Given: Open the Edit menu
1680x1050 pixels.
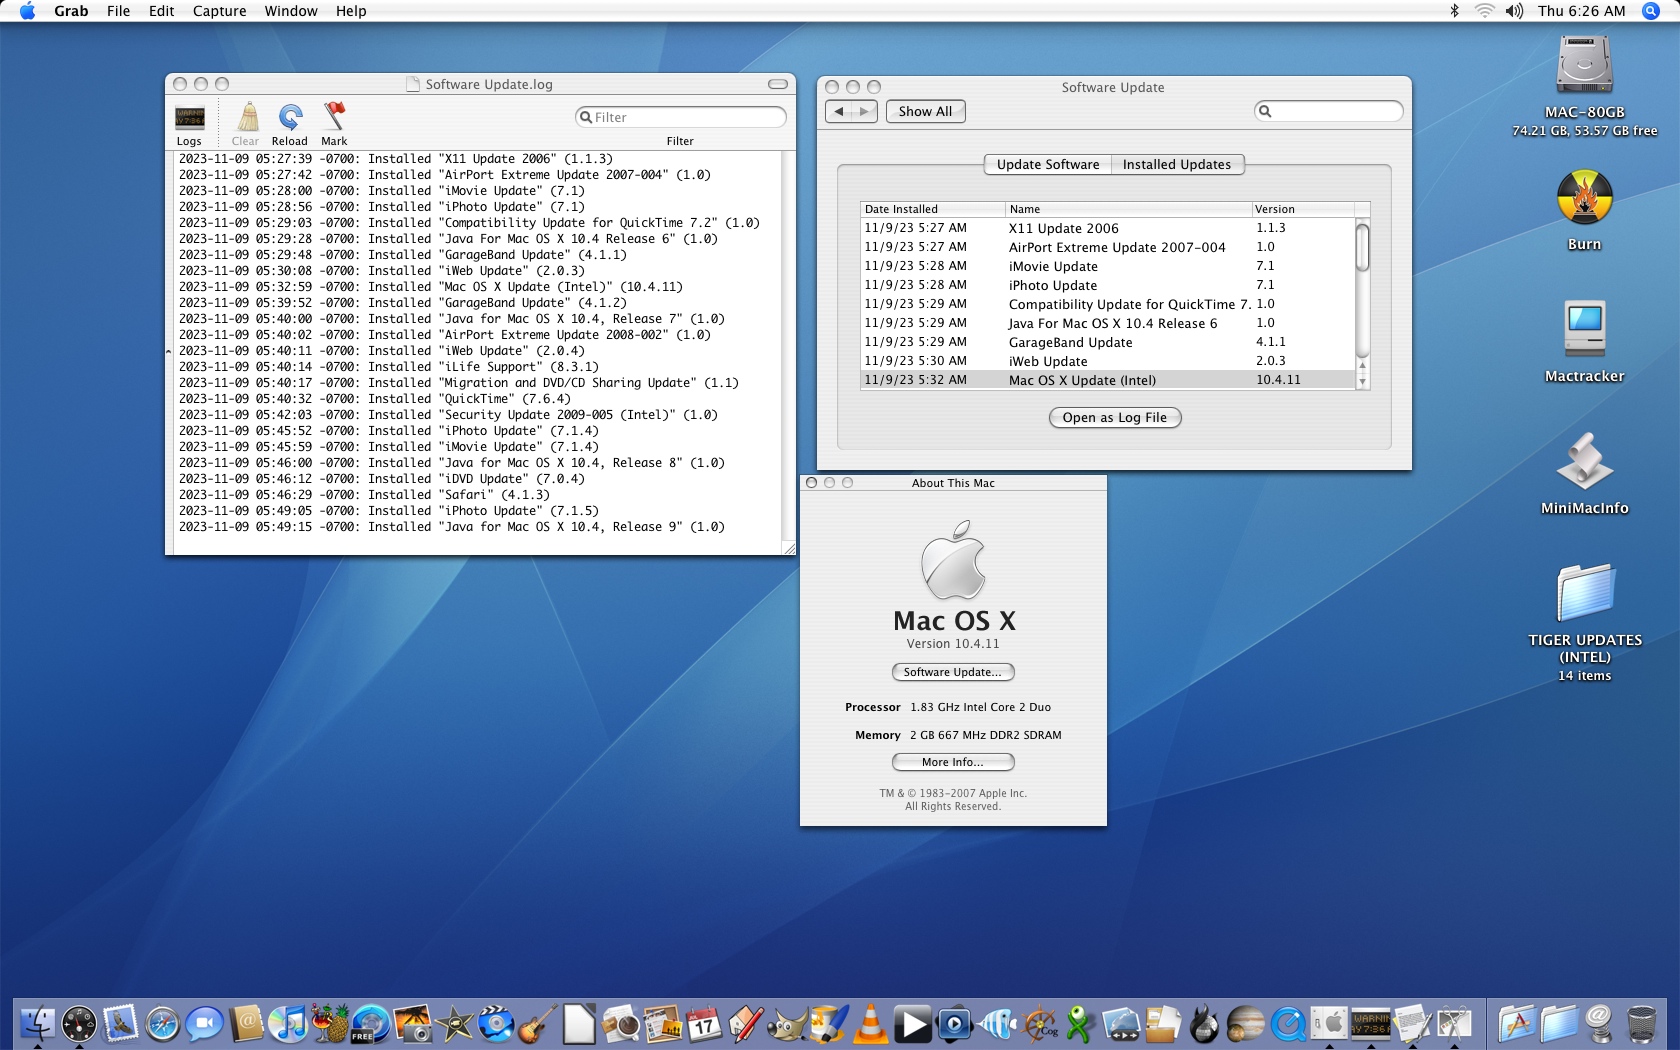Looking at the screenshot, I should 161,10.
